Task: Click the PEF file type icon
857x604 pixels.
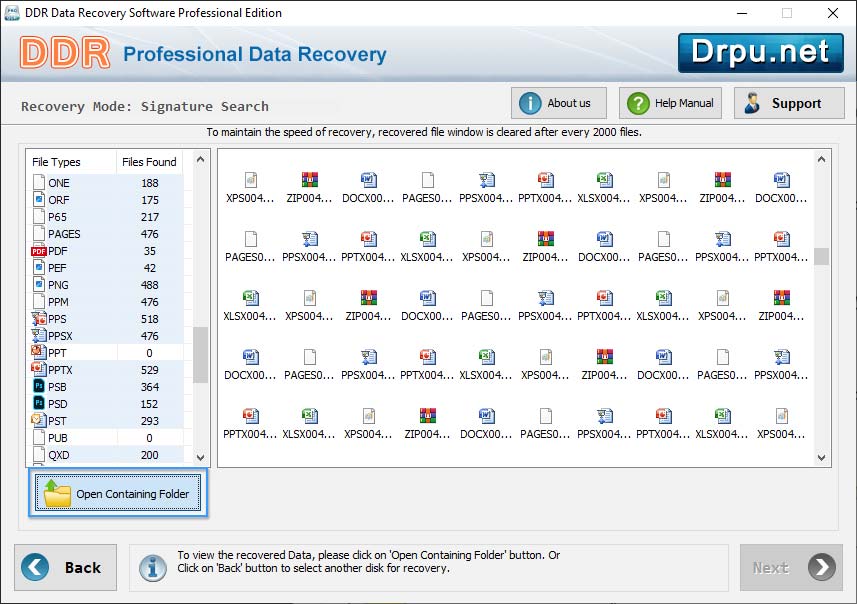Action: 39,267
